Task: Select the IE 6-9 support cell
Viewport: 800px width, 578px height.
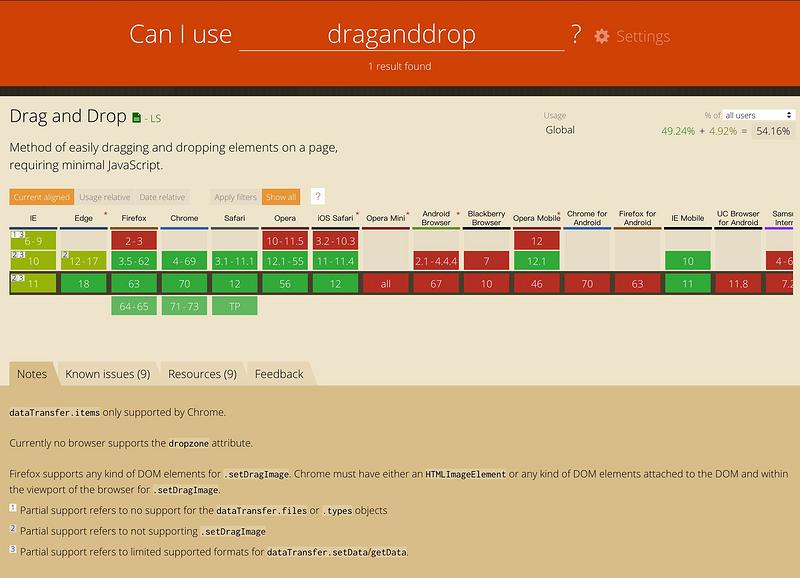Action: pyautogui.click(x=33, y=240)
